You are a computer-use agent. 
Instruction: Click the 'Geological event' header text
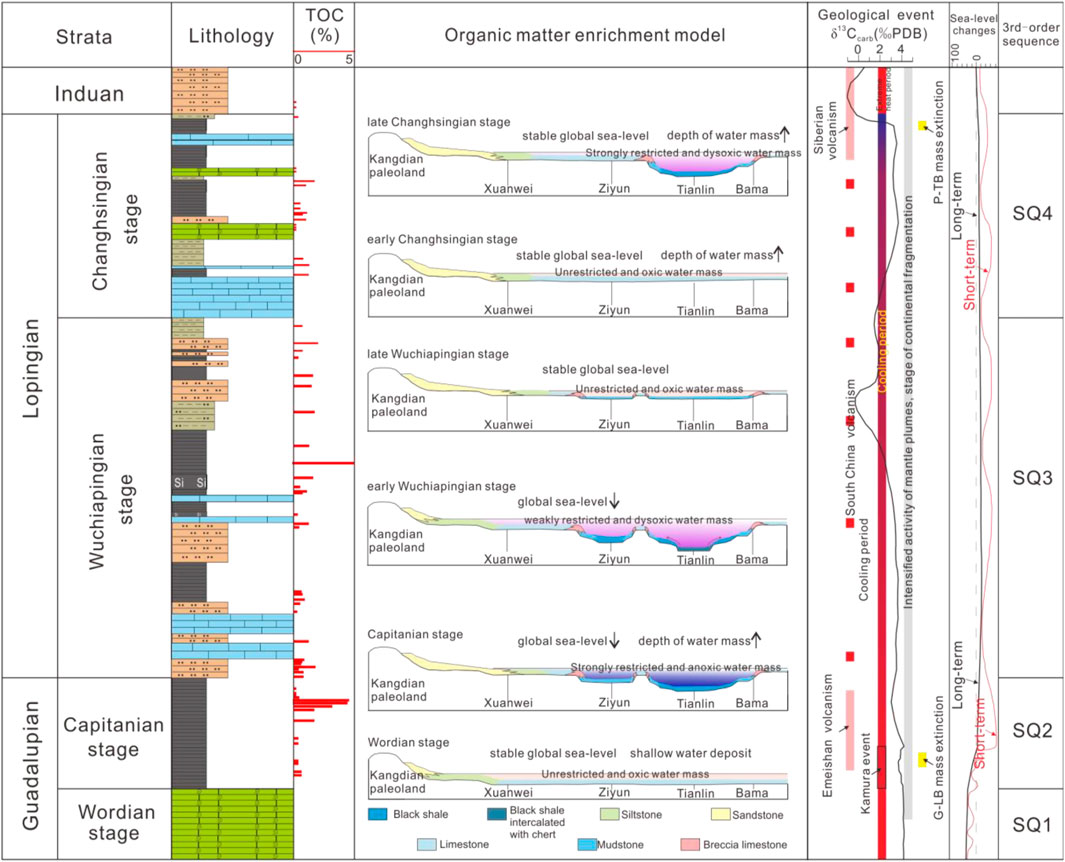pyautogui.click(x=876, y=15)
